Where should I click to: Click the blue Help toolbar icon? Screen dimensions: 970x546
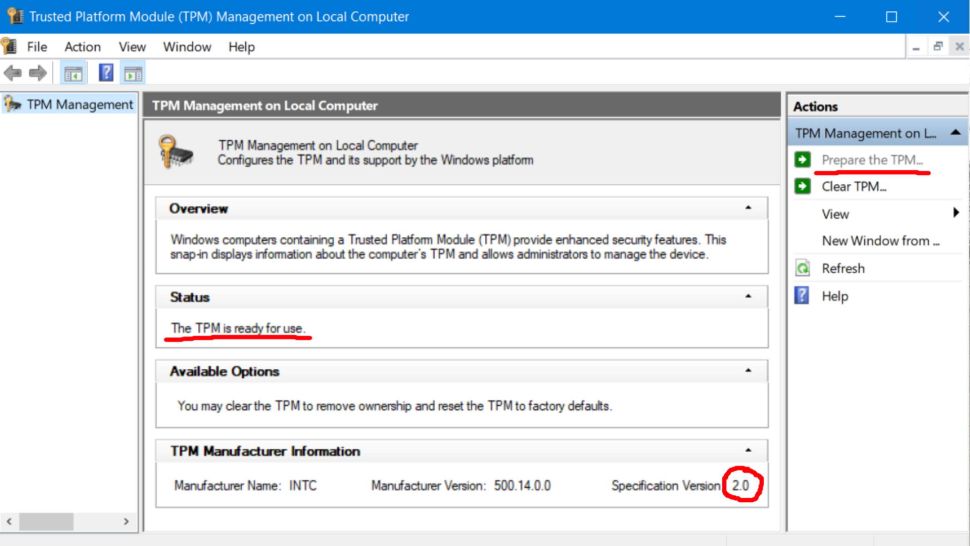tap(106, 73)
